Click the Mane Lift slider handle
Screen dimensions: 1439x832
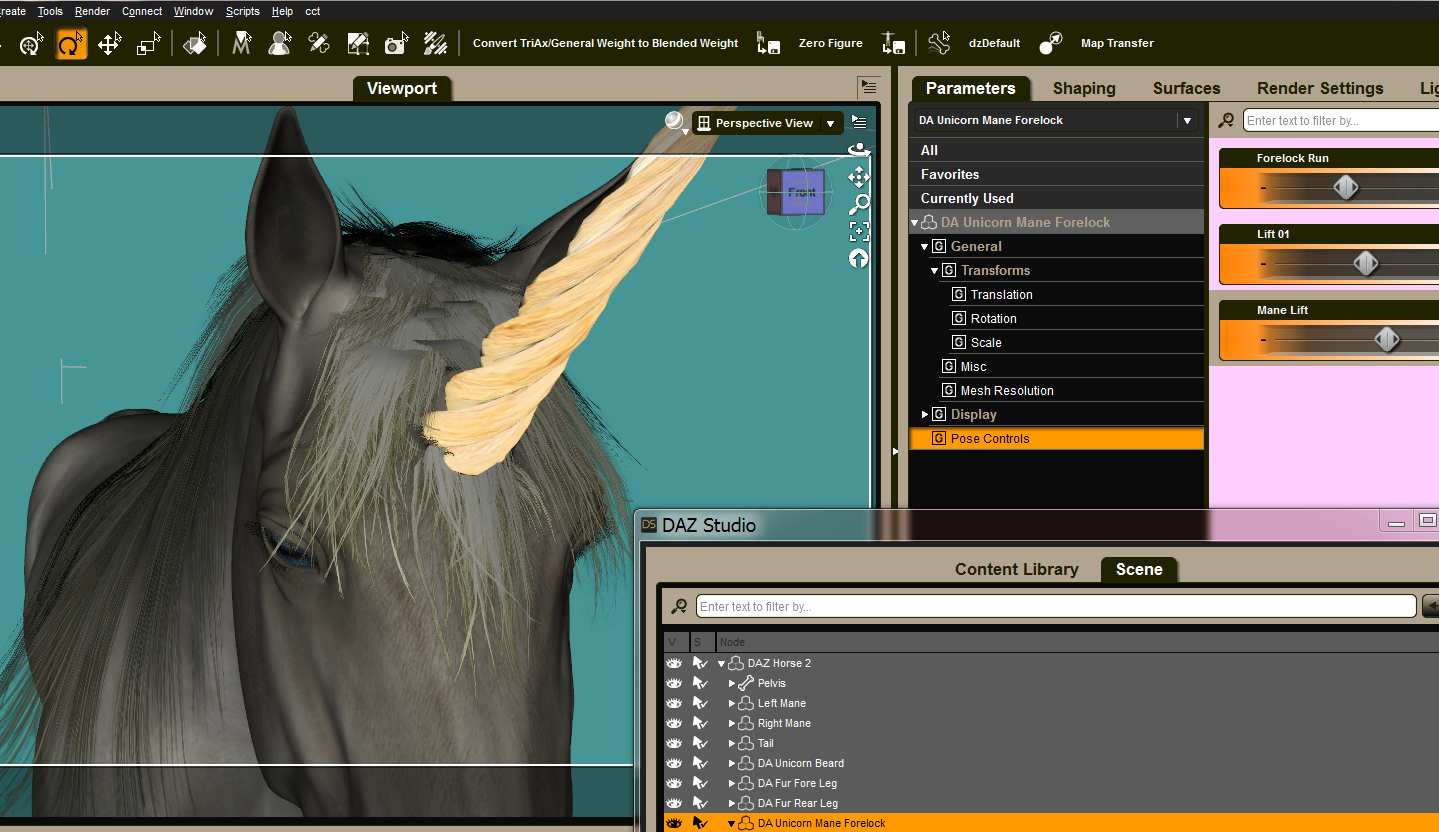pyautogui.click(x=1387, y=339)
